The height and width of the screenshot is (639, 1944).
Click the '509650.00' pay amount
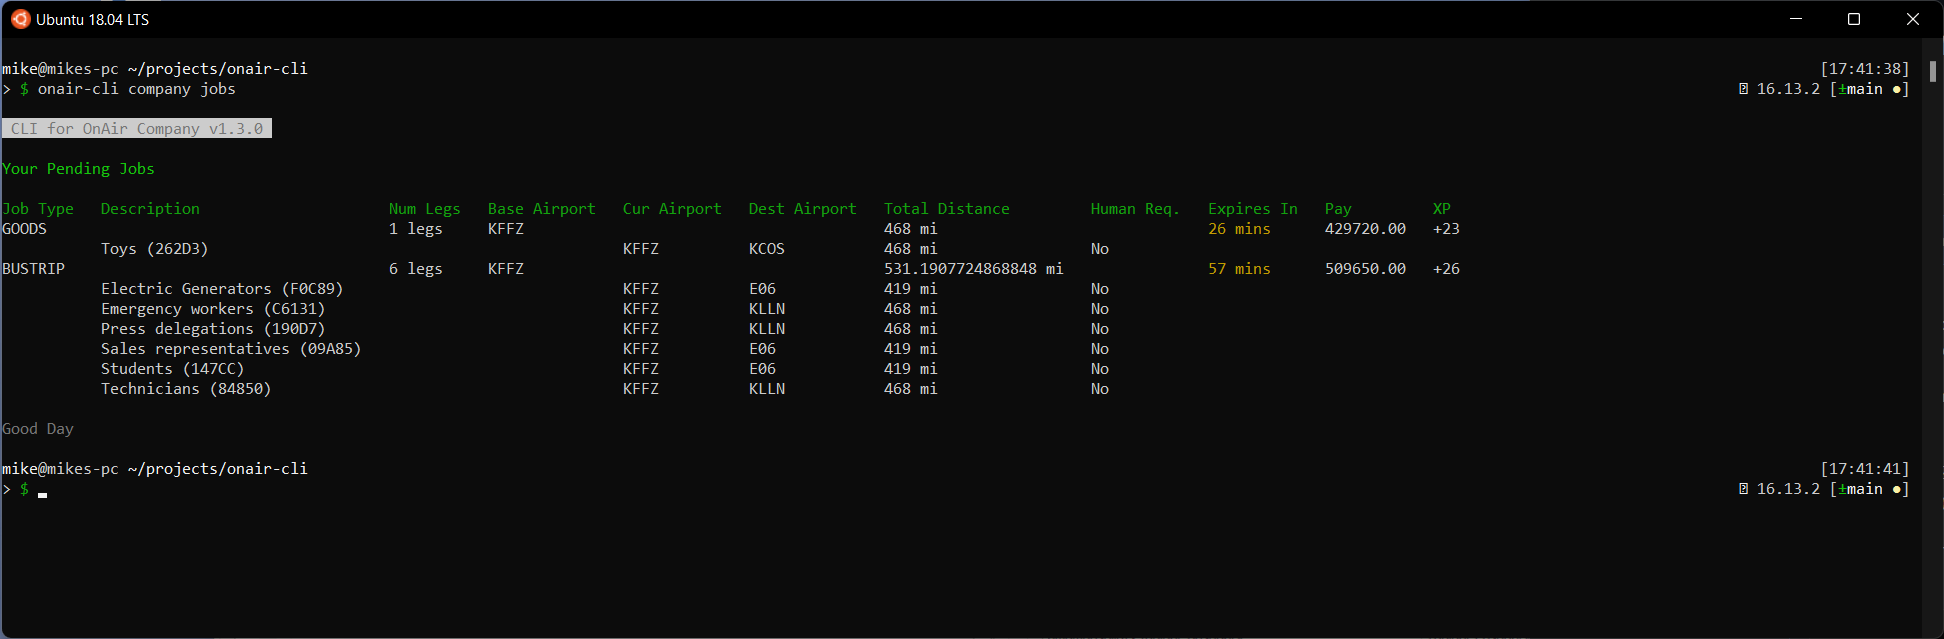(1366, 269)
